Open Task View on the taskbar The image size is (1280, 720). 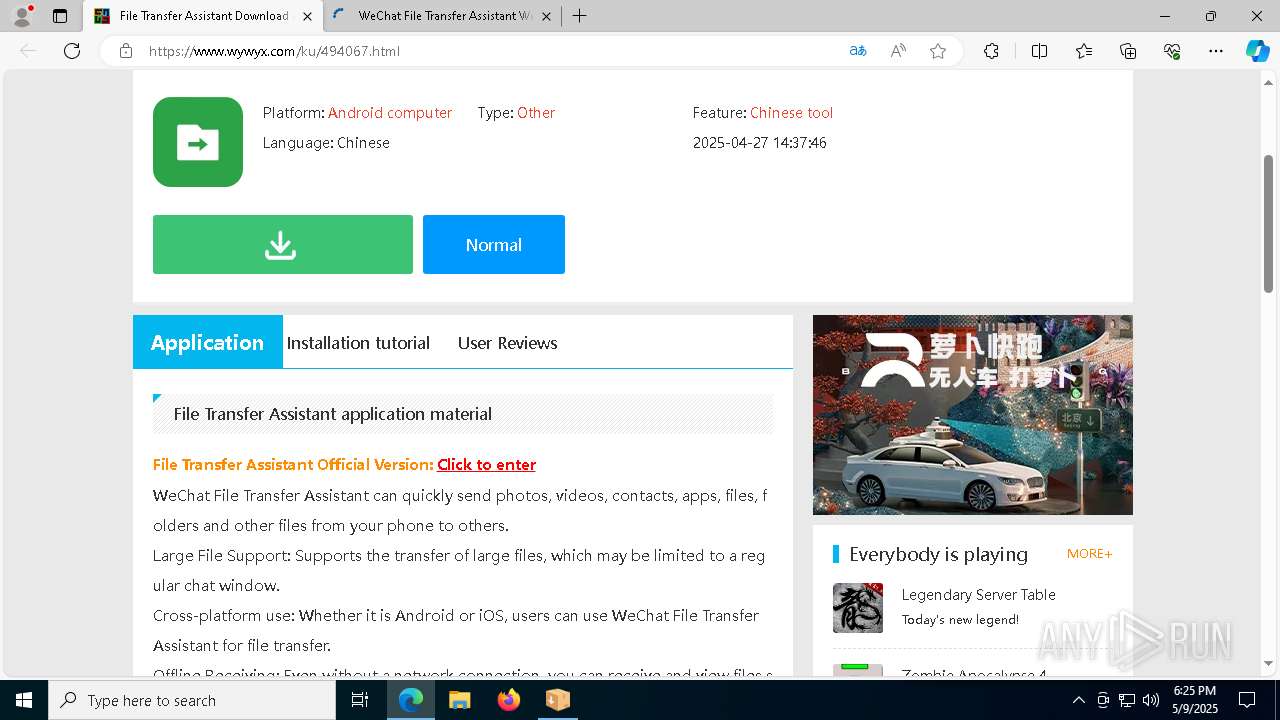click(x=361, y=700)
